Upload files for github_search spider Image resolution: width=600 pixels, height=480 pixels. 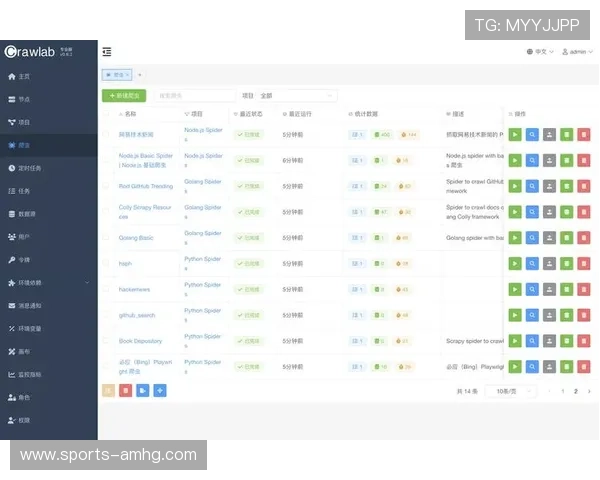coord(549,315)
